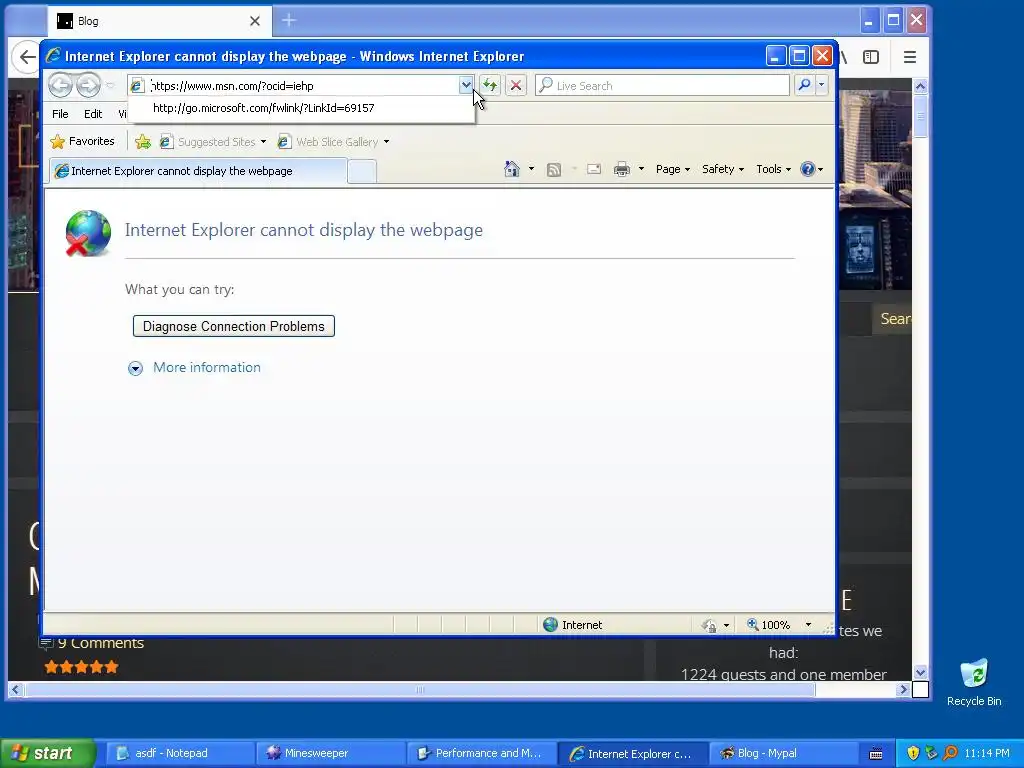Open the Favorites star panel
Viewport: 1024px width, 768px height.
pos(83,141)
